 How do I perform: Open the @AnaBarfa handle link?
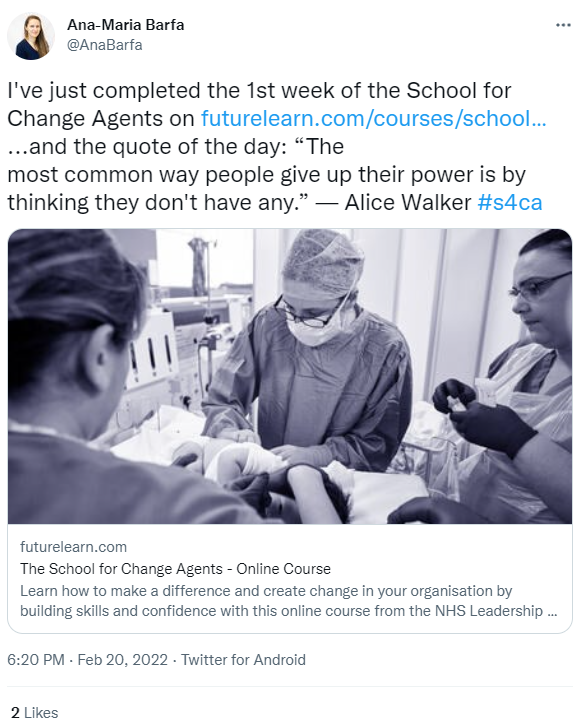(x=105, y=45)
